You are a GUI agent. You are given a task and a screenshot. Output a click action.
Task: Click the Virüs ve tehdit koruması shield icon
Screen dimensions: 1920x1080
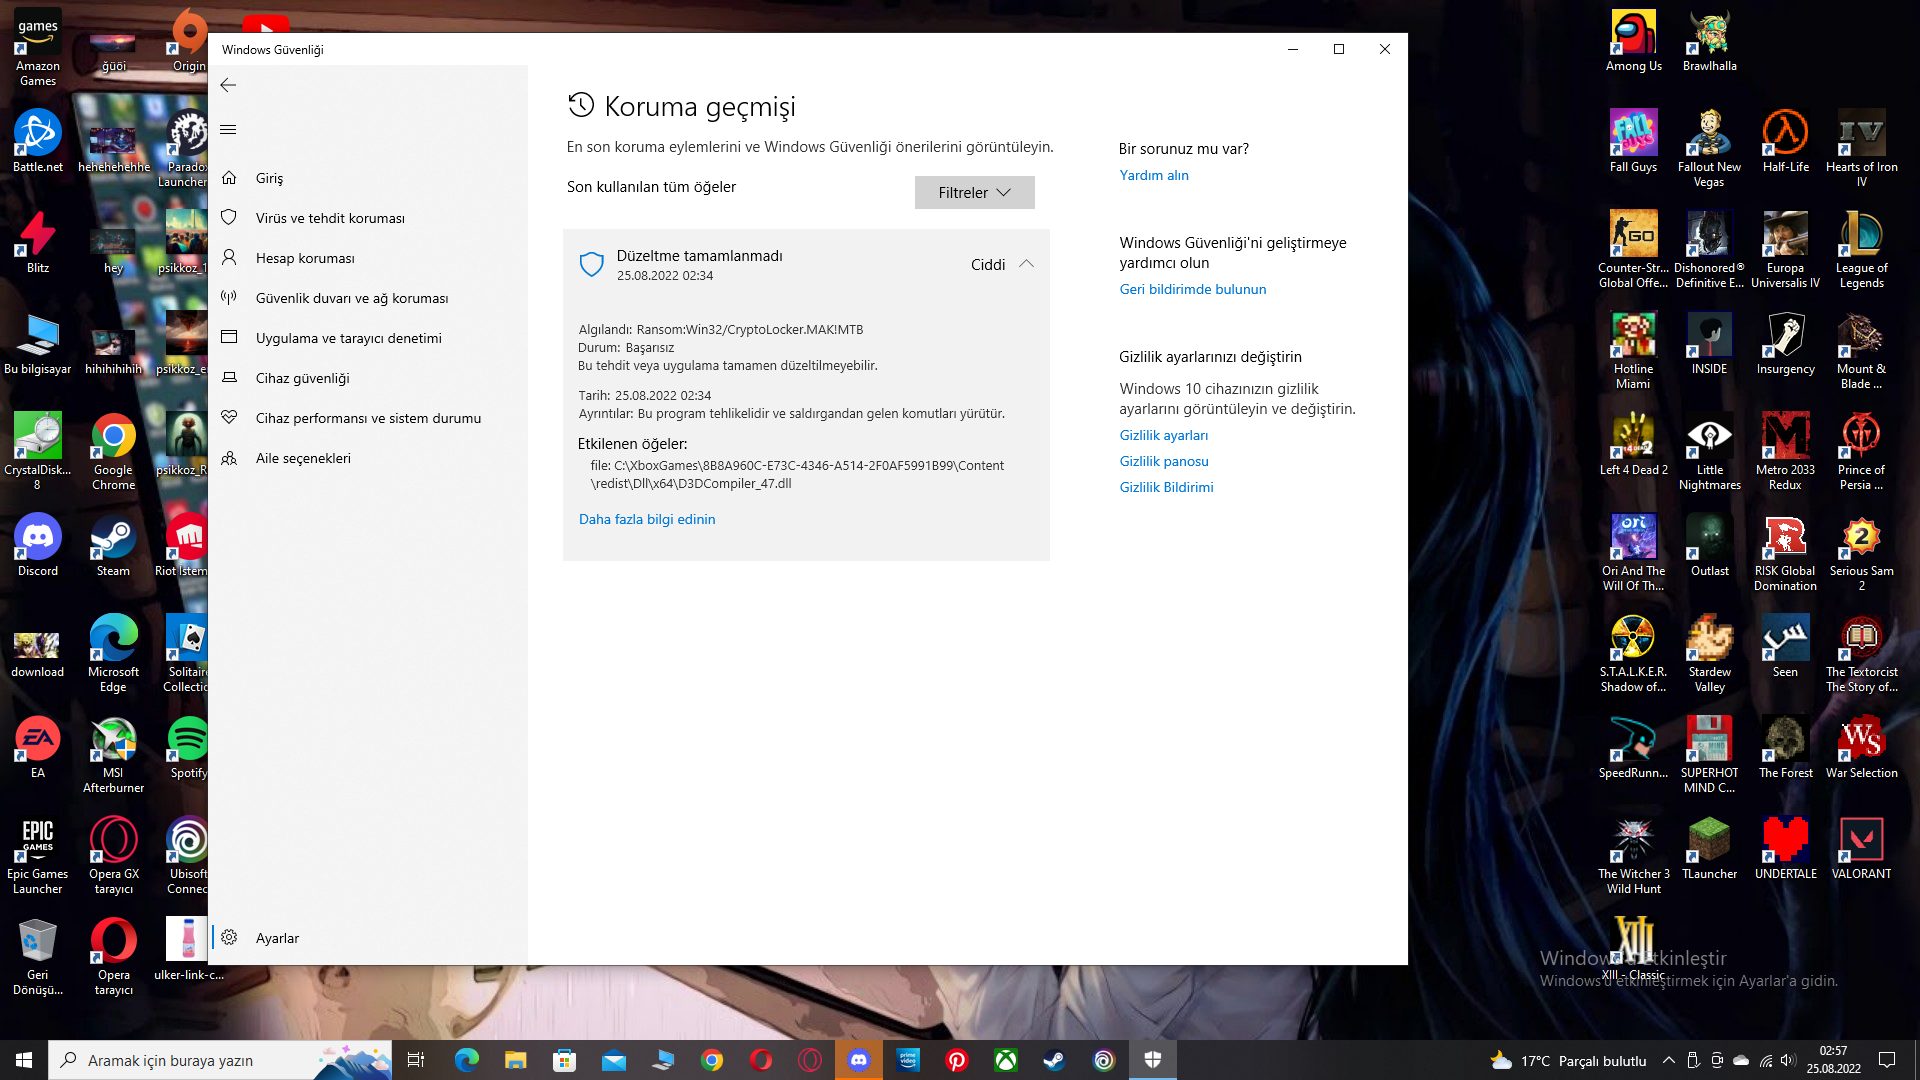click(229, 218)
